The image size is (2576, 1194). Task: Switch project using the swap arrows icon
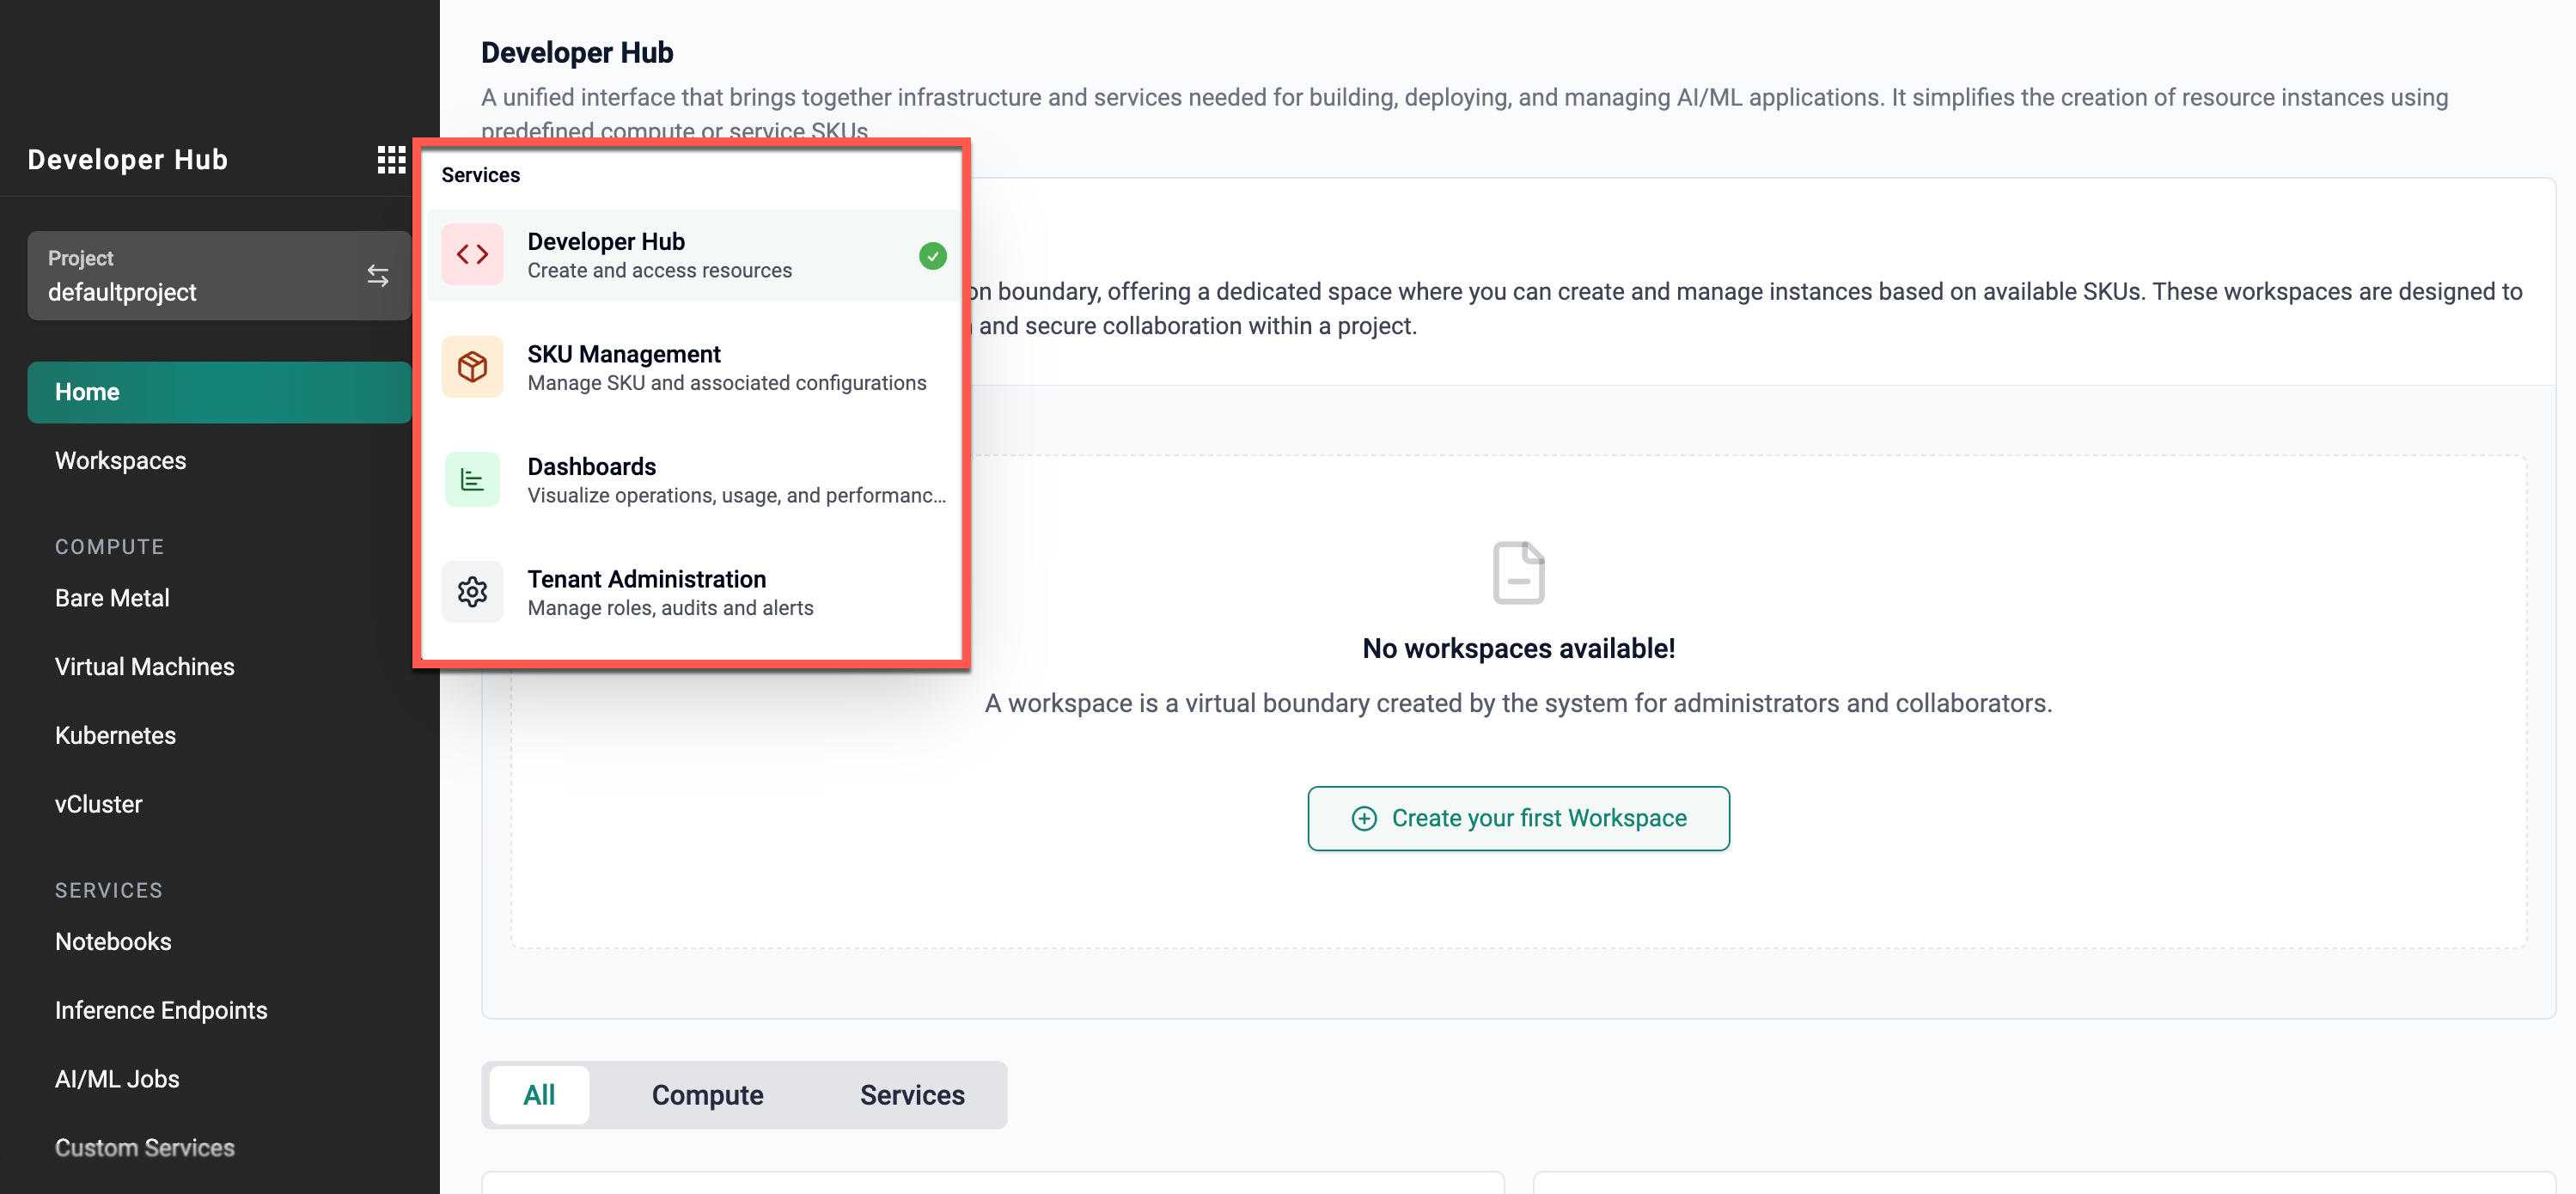[x=377, y=276]
